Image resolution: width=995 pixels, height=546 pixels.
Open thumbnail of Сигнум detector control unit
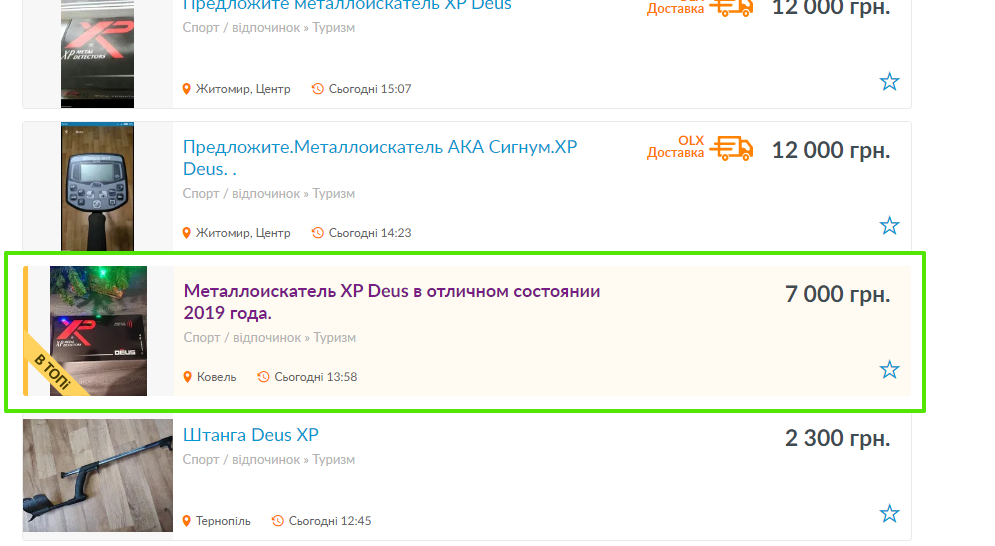pos(97,187)
